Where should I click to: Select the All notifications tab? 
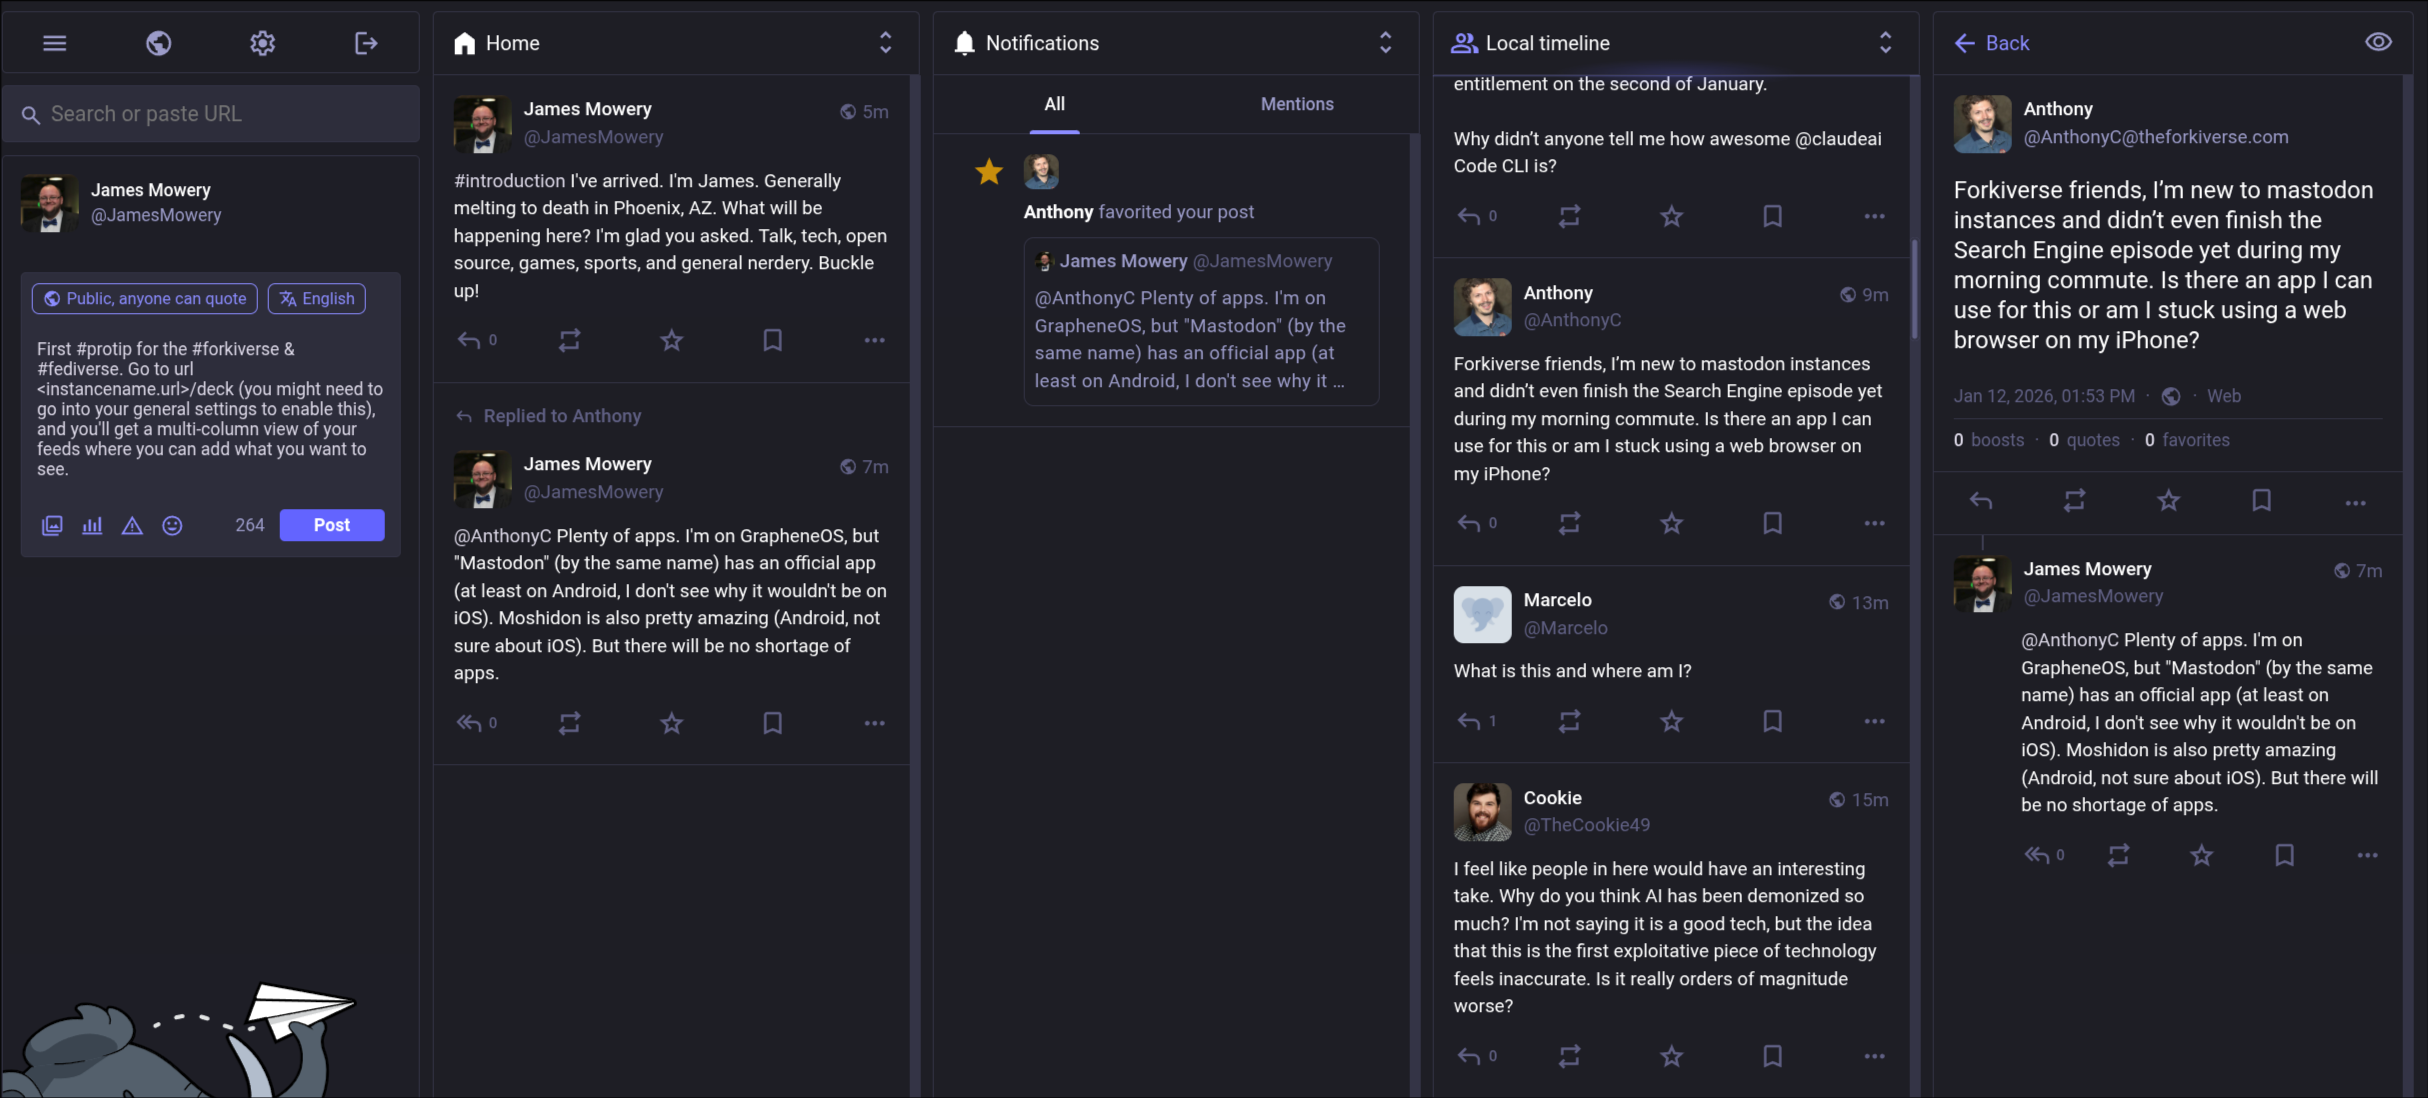[1054, 104]
